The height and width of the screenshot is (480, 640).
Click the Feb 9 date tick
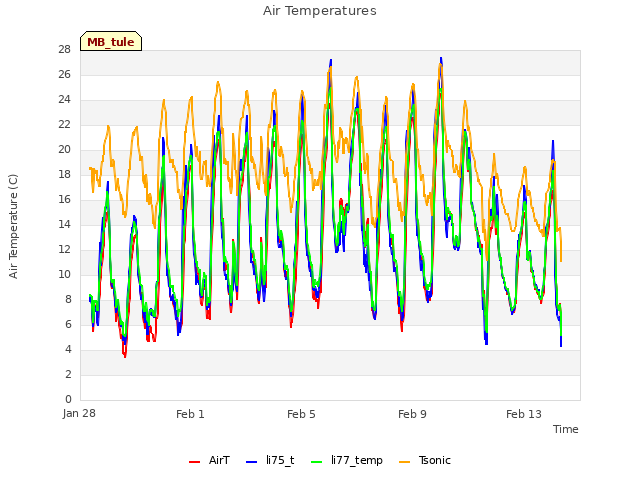click(x=412, y=414)
